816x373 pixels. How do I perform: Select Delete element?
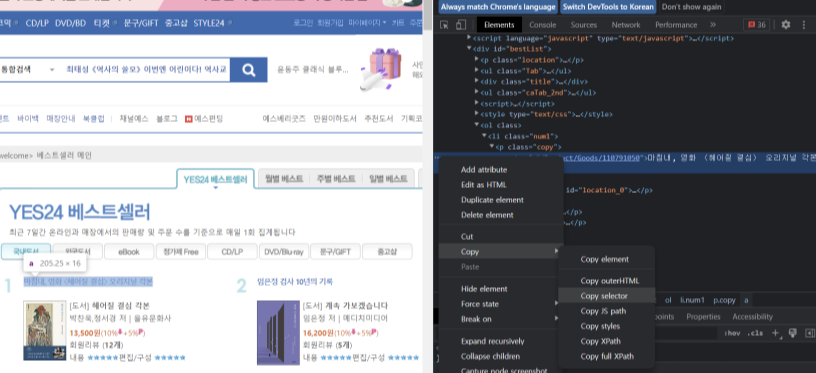coord(501,215)
